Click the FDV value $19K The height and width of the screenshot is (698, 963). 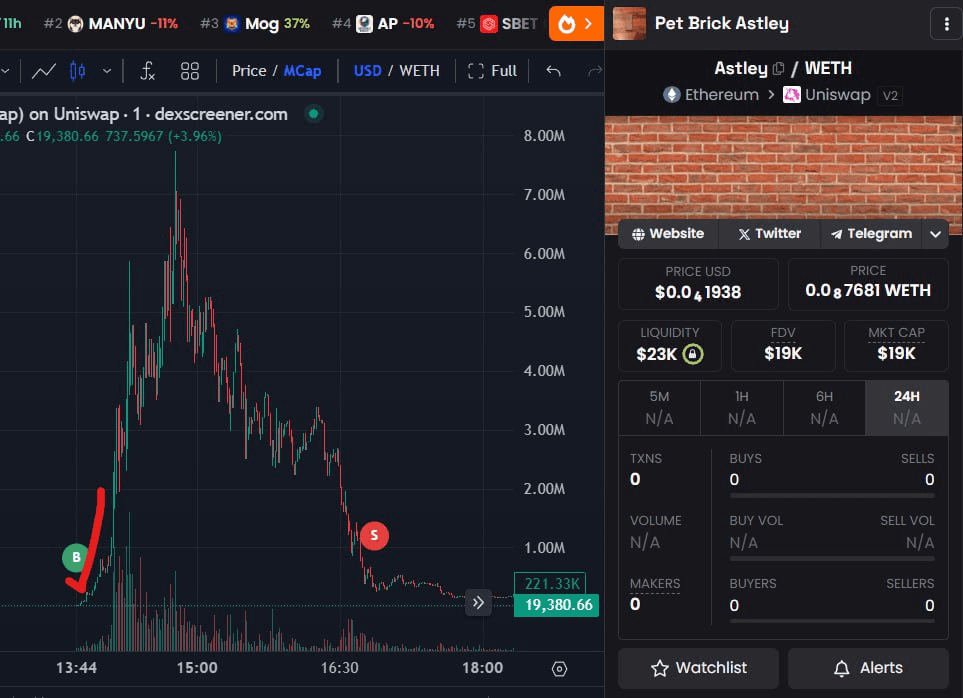[x=783, y=353]
